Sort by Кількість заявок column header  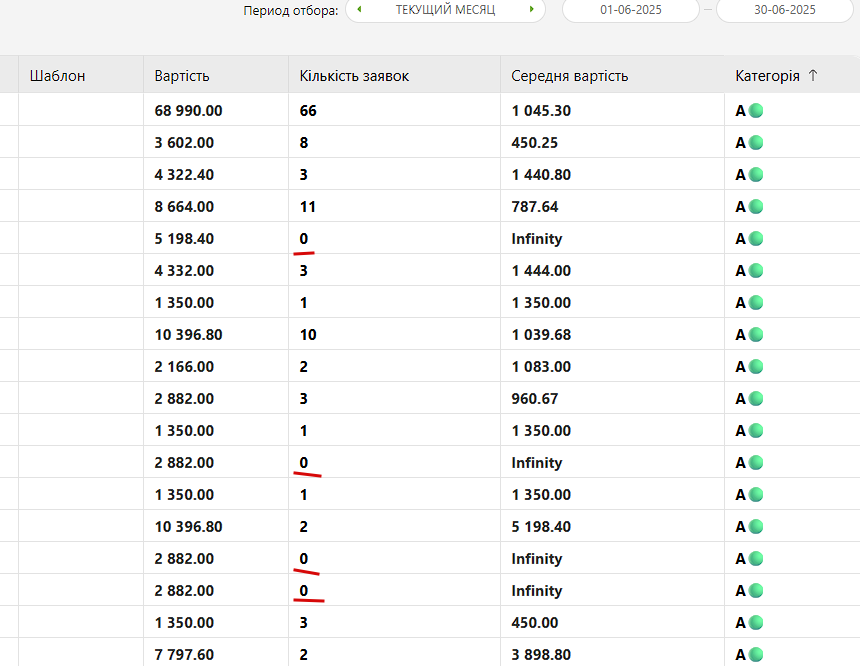point(354,76)
